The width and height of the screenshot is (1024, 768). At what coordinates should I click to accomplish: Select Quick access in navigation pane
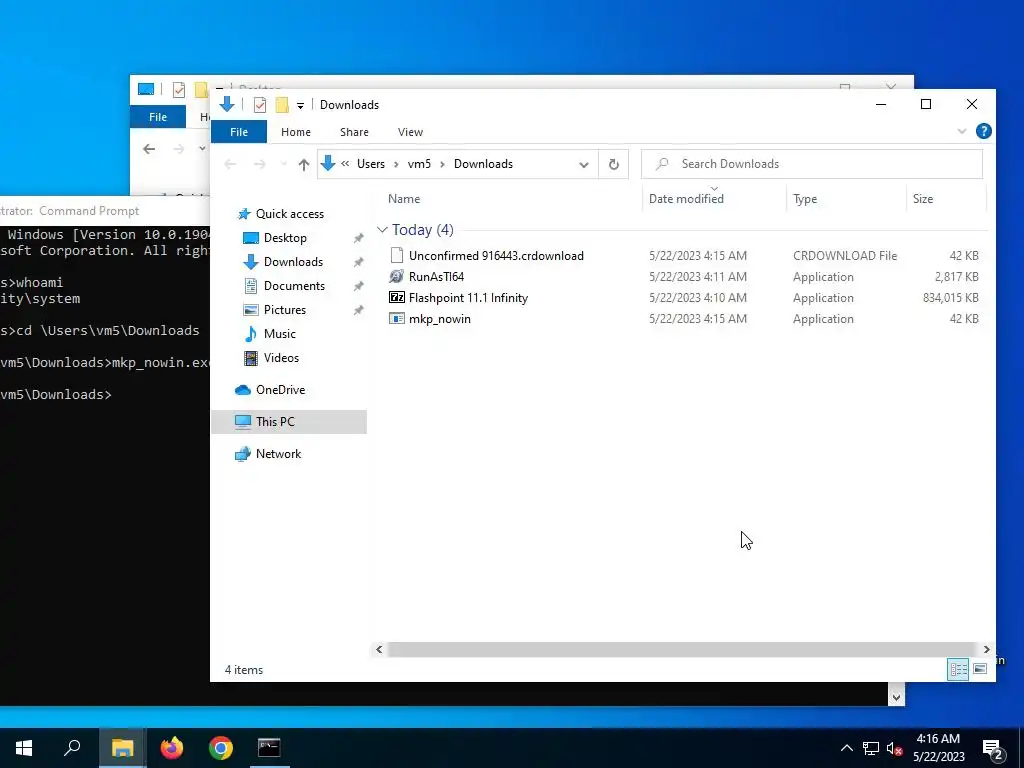289,214
